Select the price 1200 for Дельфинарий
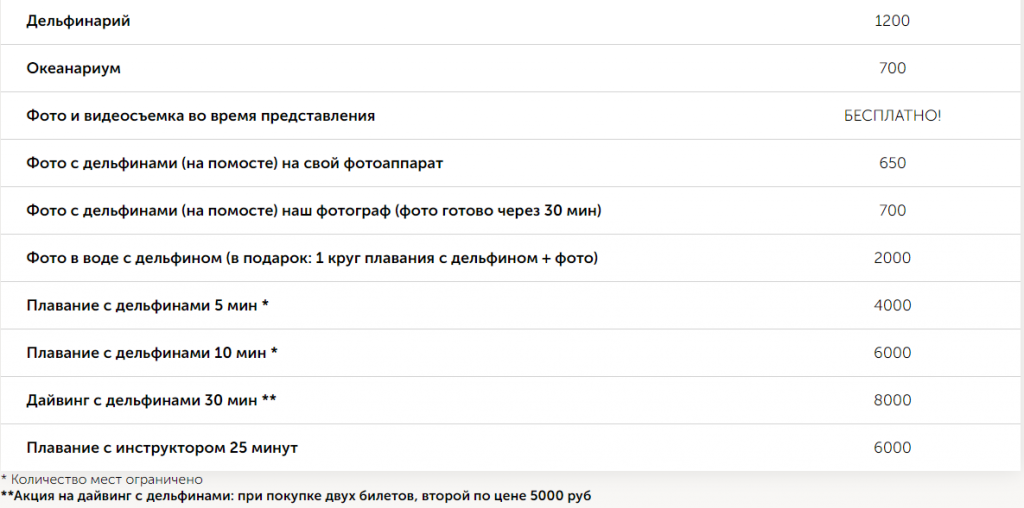The image size is (1024, 508). (x=891, y=21)
